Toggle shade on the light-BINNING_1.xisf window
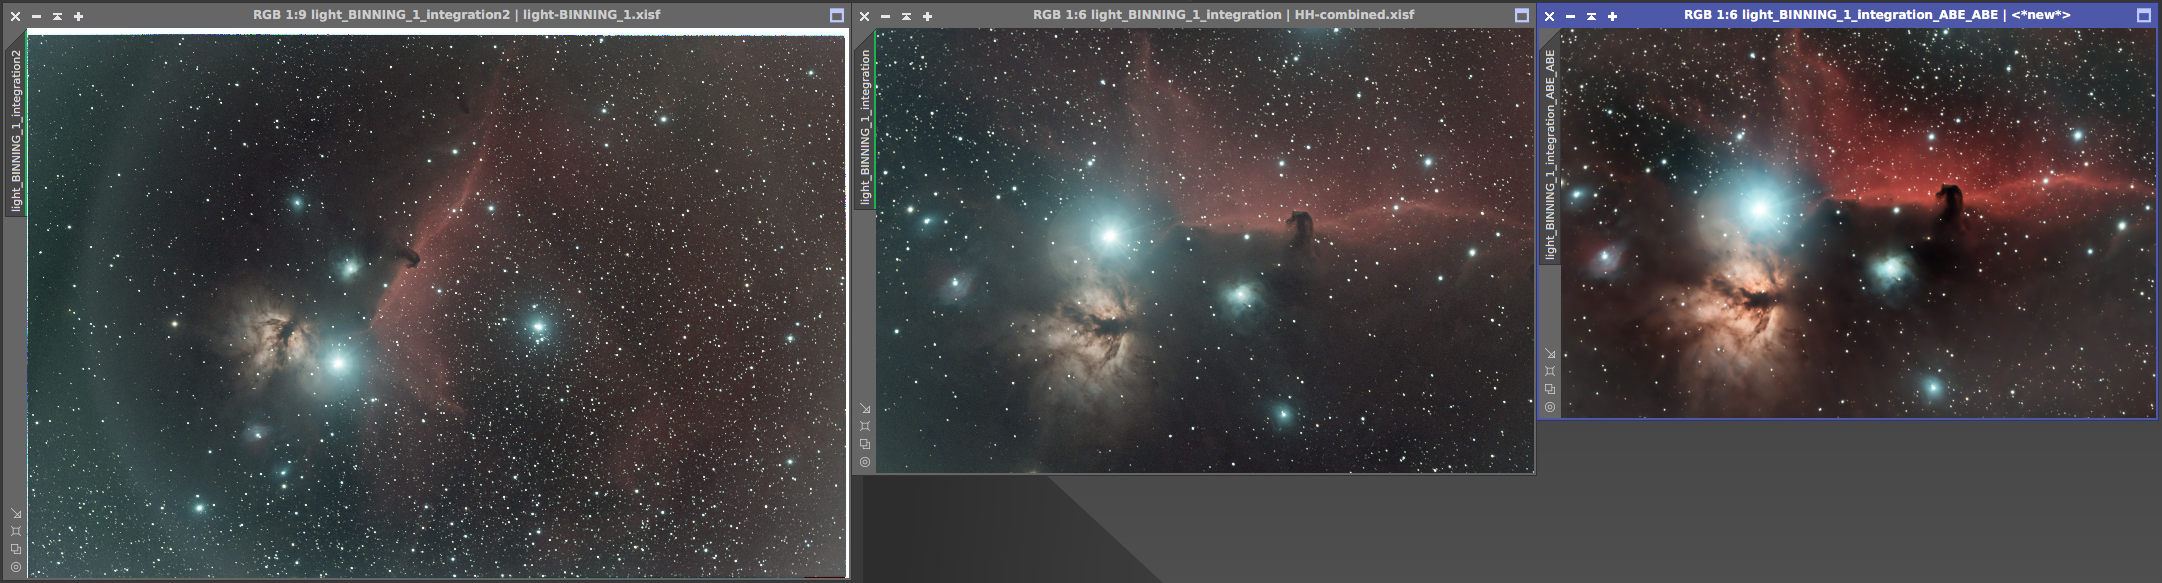The width and height of the screenshot is (2162, 583). [x=57, y=16]
